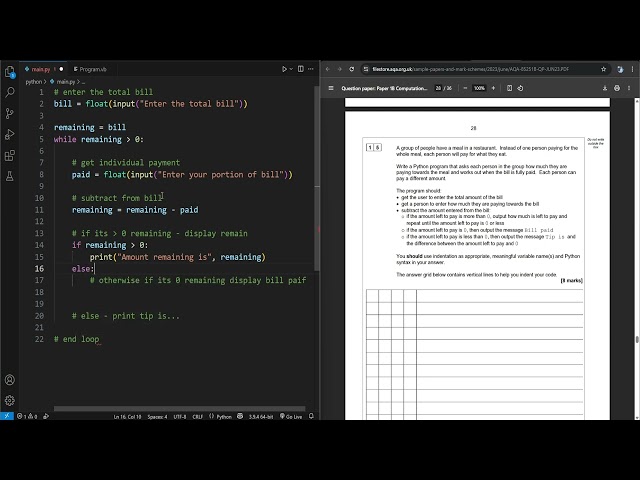This screenshot has height=480, width=640.
Task: Click 'while remaining > 0:' code line
Action: (x=99, y=139)
